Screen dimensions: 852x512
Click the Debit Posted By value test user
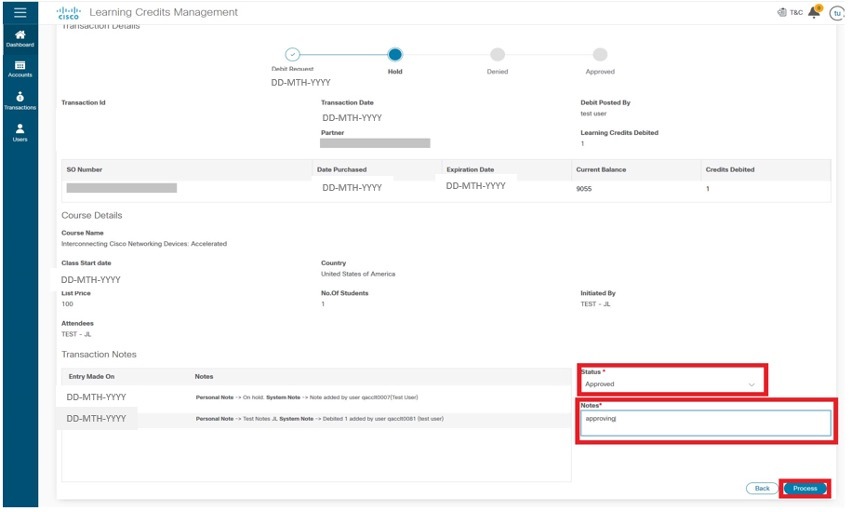(593, 114)
